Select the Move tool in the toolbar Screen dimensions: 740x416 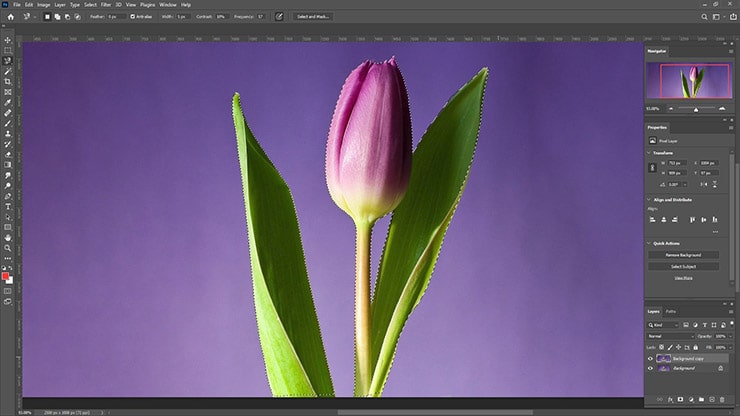point(8,40)
